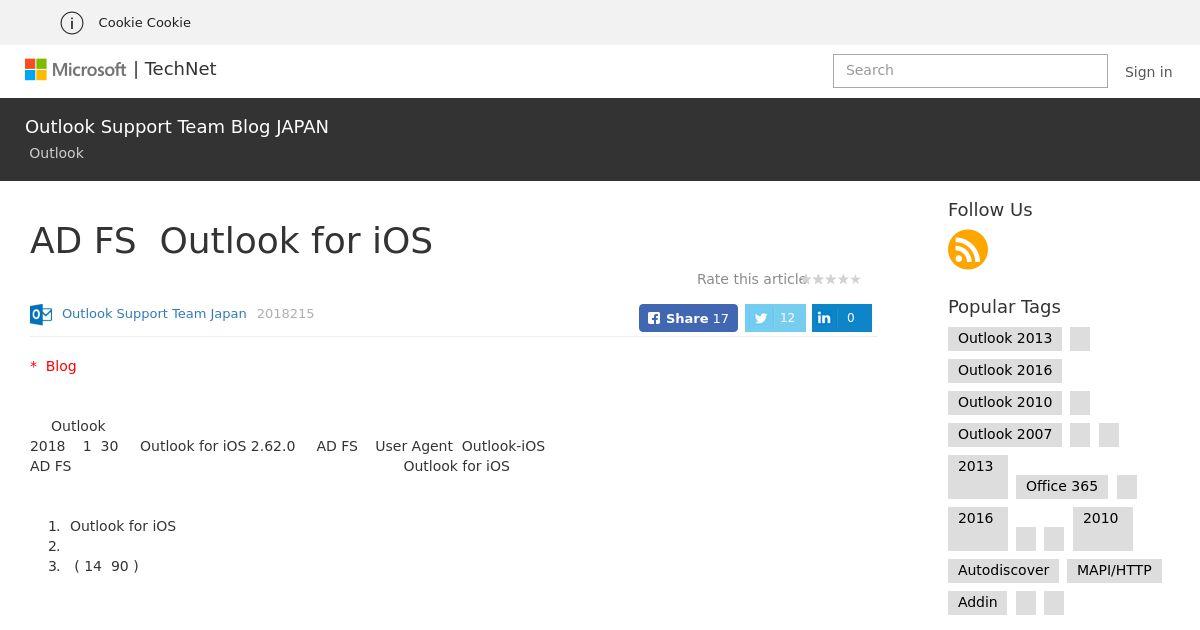Select the 2013 tag
1200x630 pixels.
click(x=977, y=477)
